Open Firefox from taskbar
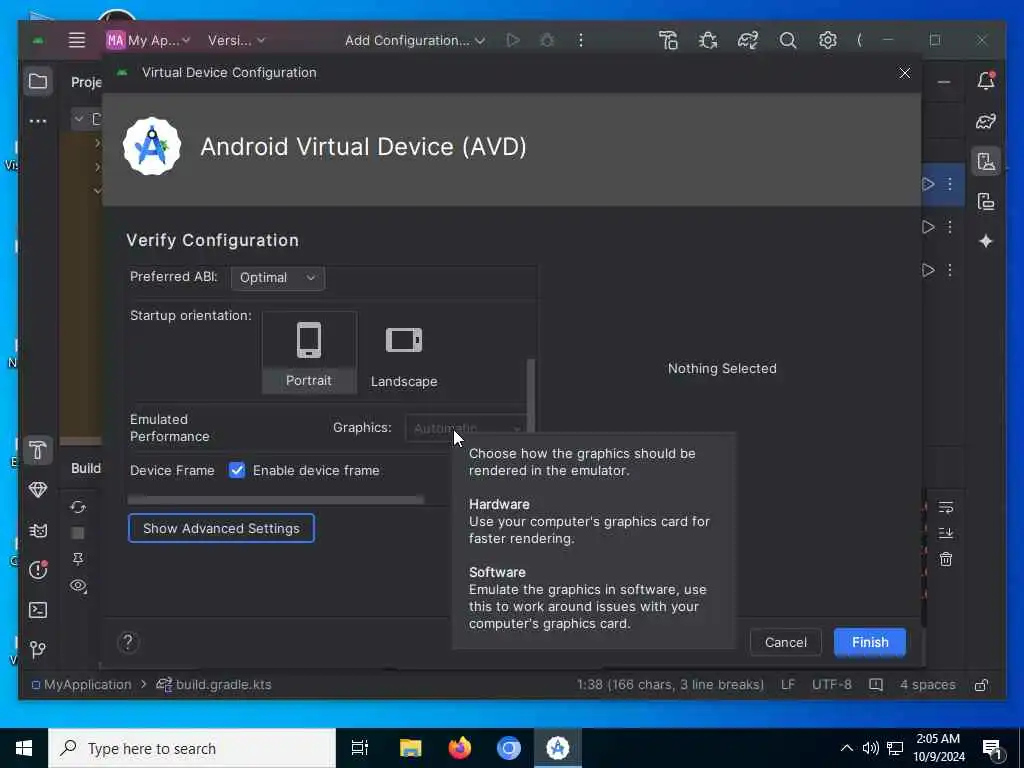1024x768 pixels. 460,748
